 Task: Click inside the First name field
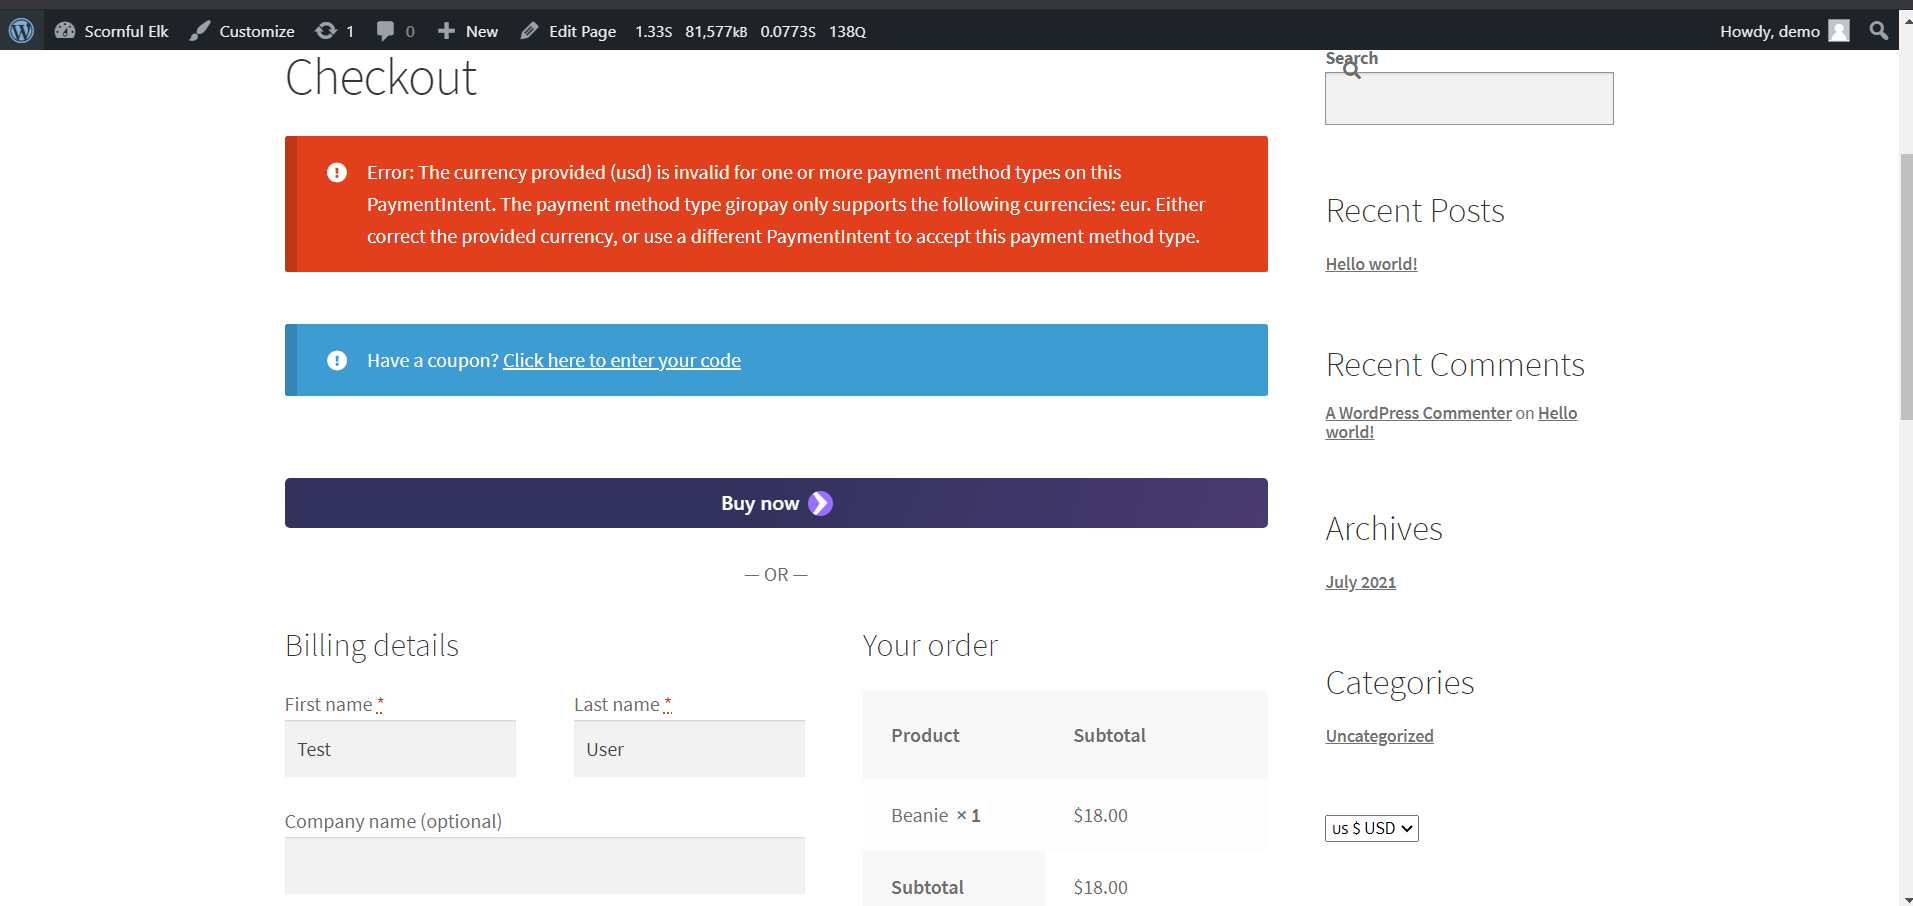(x=399, y=748)
